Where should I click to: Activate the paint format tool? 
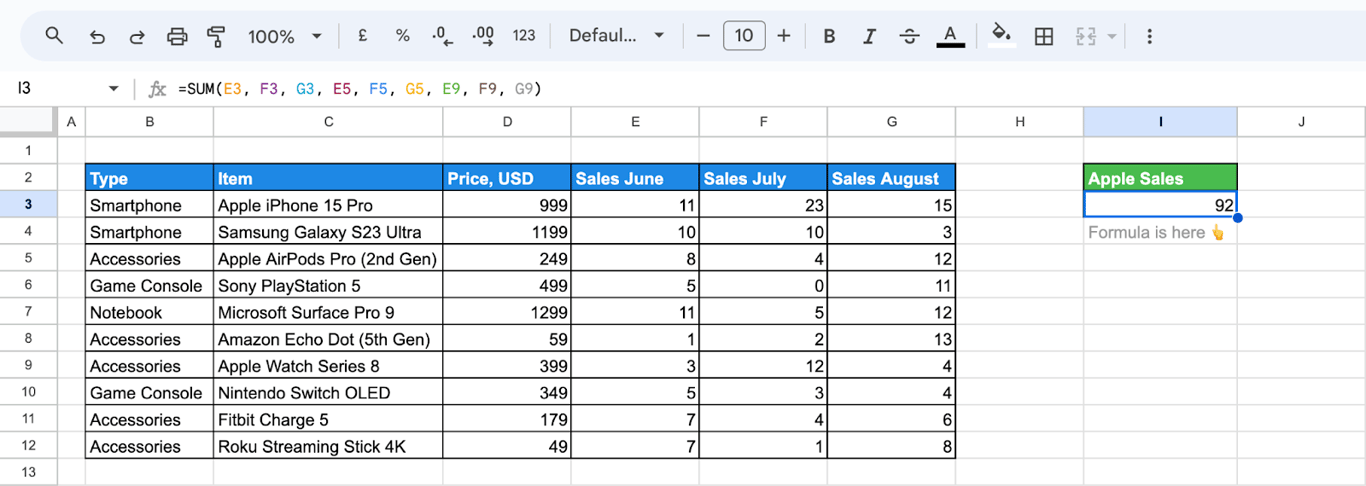pos(216,37)
